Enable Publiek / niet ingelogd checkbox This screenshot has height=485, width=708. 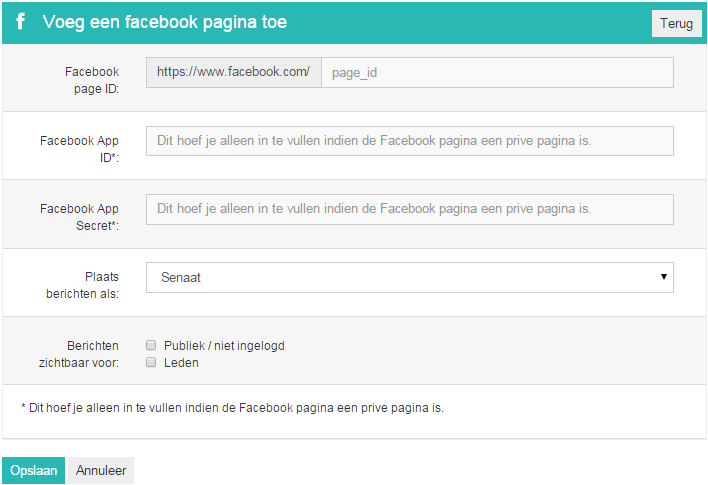pos(151,345)
